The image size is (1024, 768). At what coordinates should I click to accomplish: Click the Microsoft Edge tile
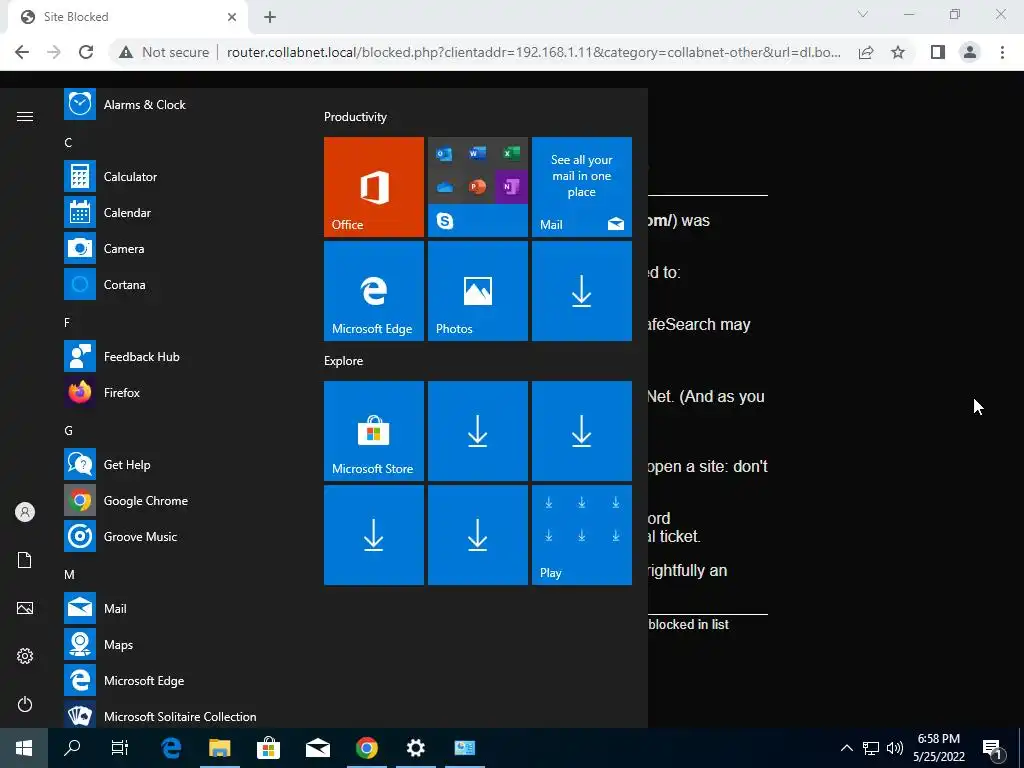[374, 291]
